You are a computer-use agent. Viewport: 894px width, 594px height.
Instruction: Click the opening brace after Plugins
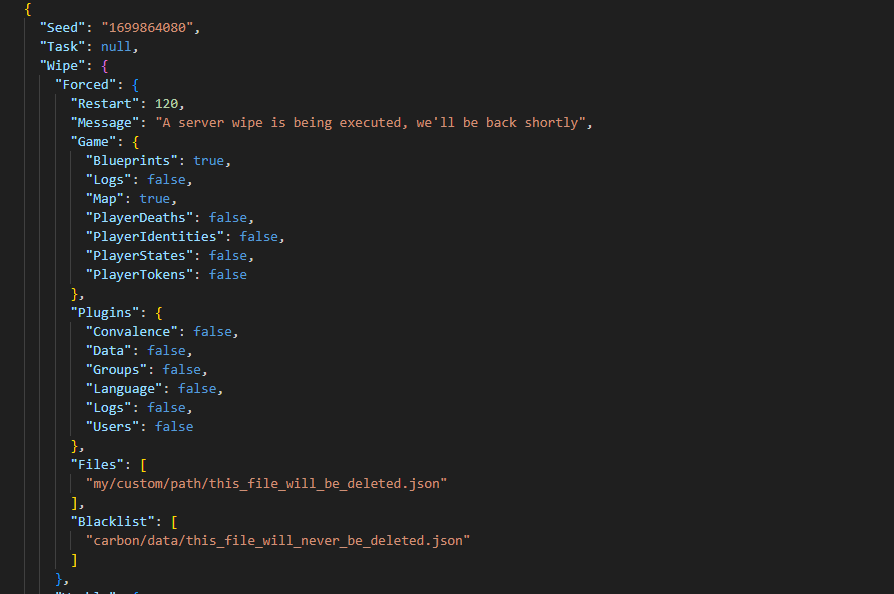(159, 313)
